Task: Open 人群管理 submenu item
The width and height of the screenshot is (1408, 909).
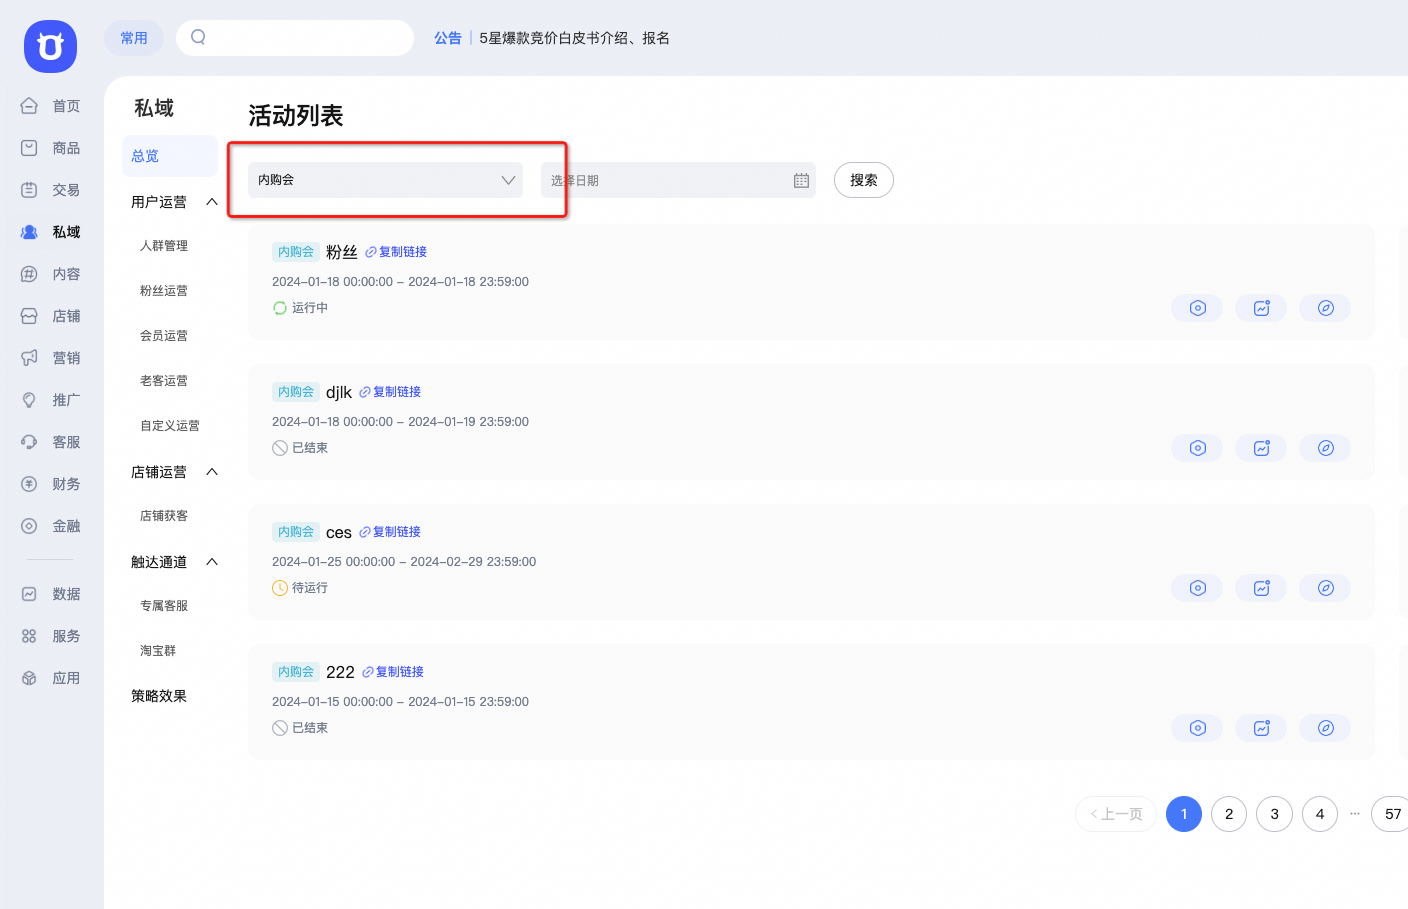Action: tap(164, 246)
